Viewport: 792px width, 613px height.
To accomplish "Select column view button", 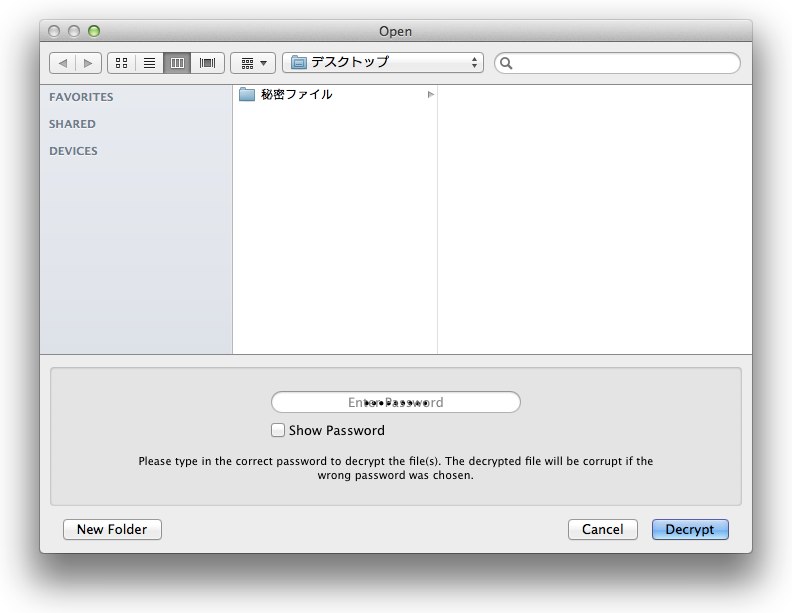I will tap(177, 63).
